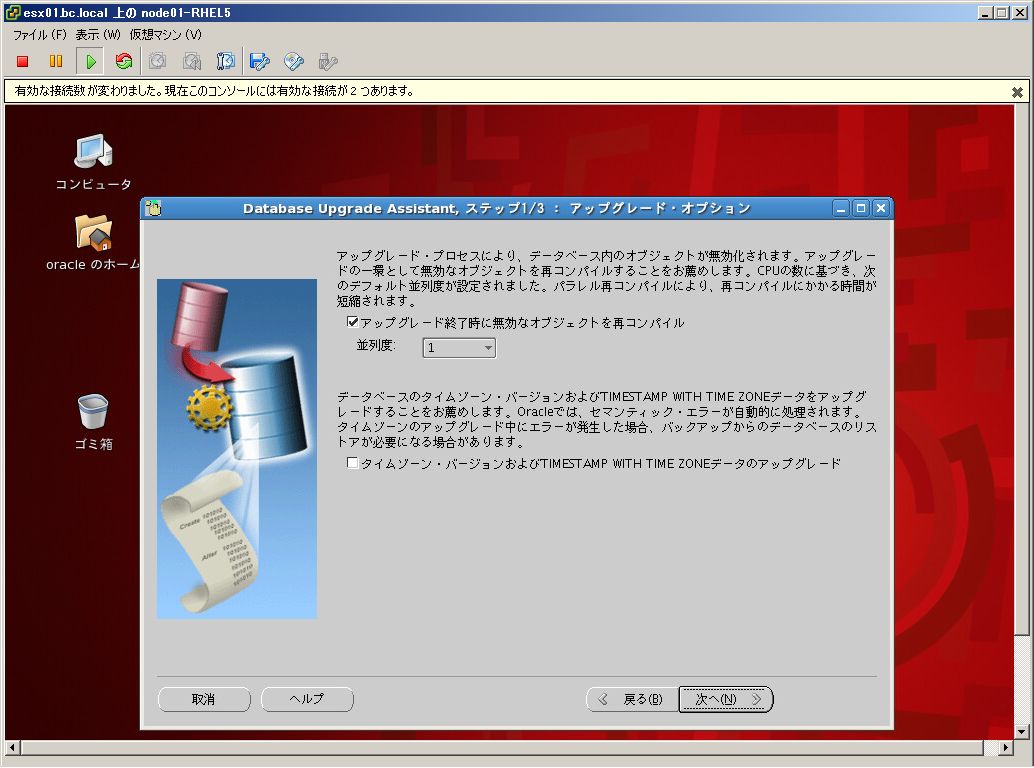Dismiss the yellow connection notification bar
Viewport: 1034px width, 768px height.
pos(1017,92)
